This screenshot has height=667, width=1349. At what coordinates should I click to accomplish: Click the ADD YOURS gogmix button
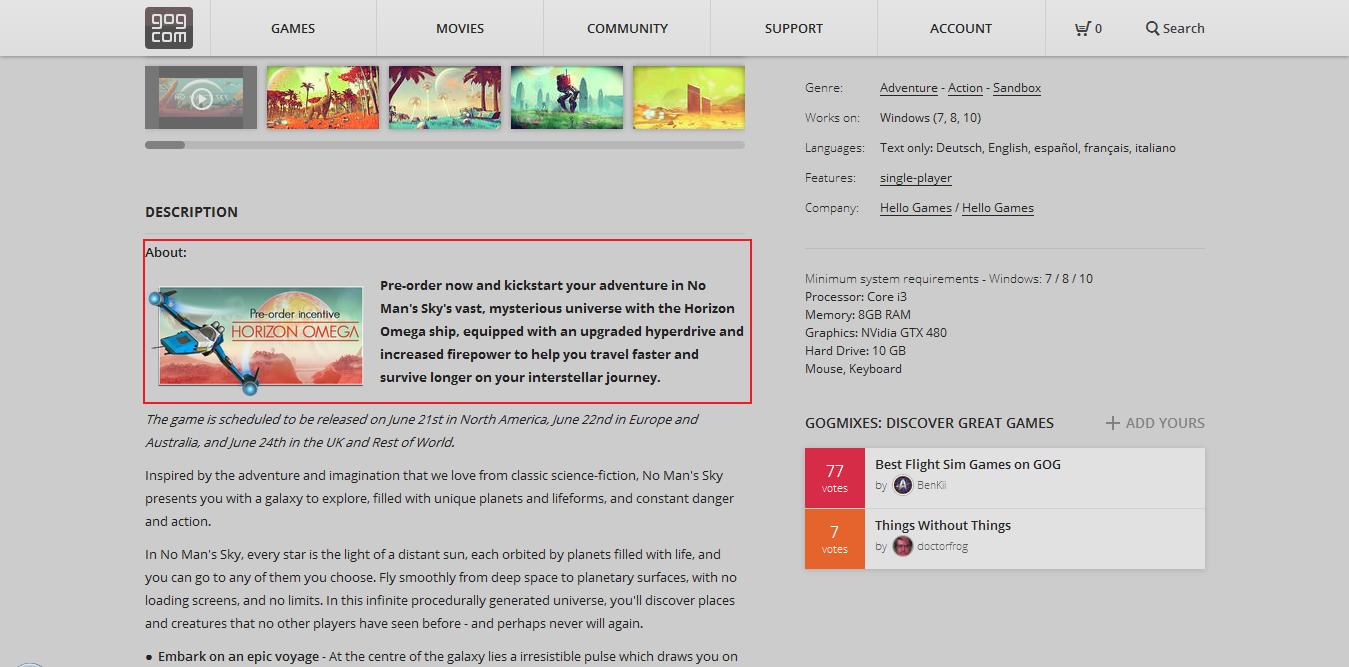1155,423
